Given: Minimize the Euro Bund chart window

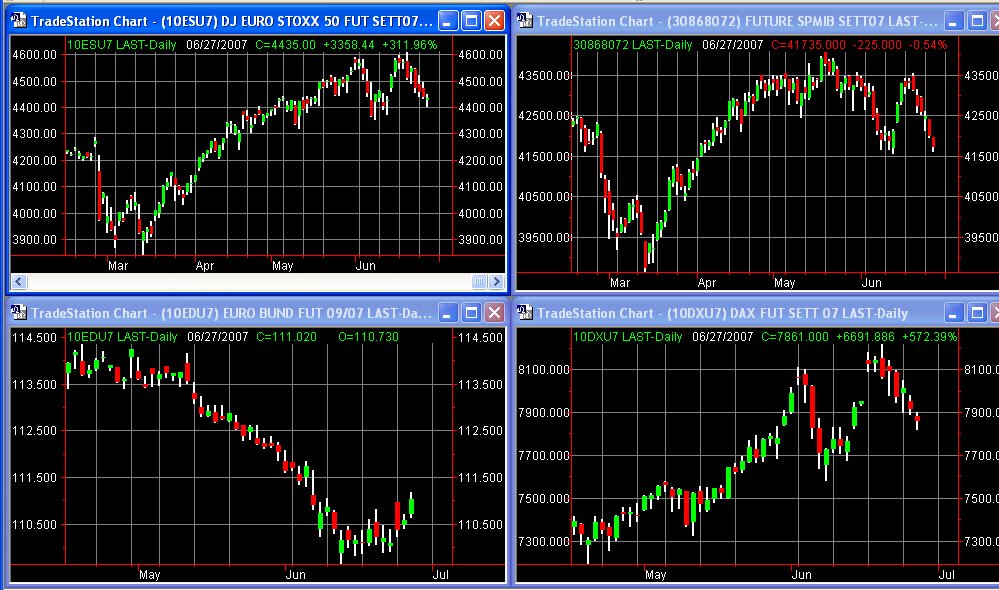Looking at the screenshot, I should 449,313.
